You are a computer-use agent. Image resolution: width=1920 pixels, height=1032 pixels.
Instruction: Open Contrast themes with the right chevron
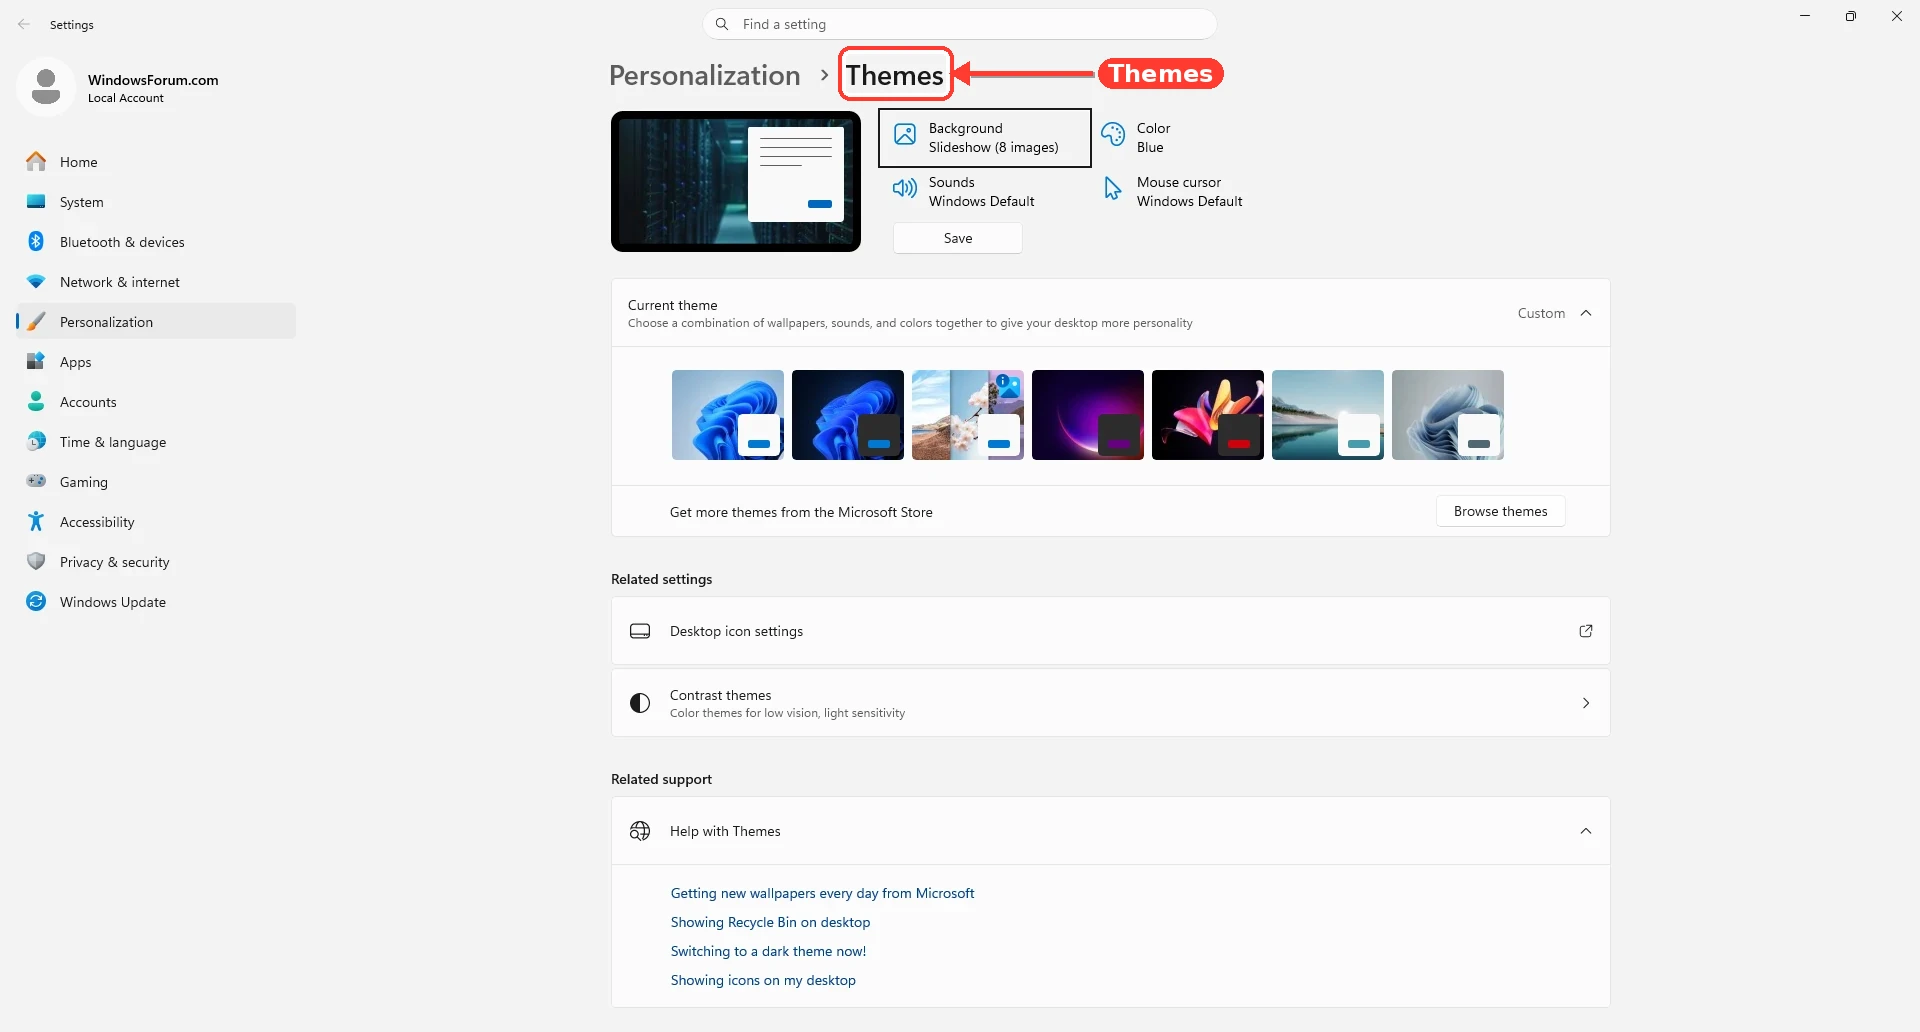[x=1586, y=703]
